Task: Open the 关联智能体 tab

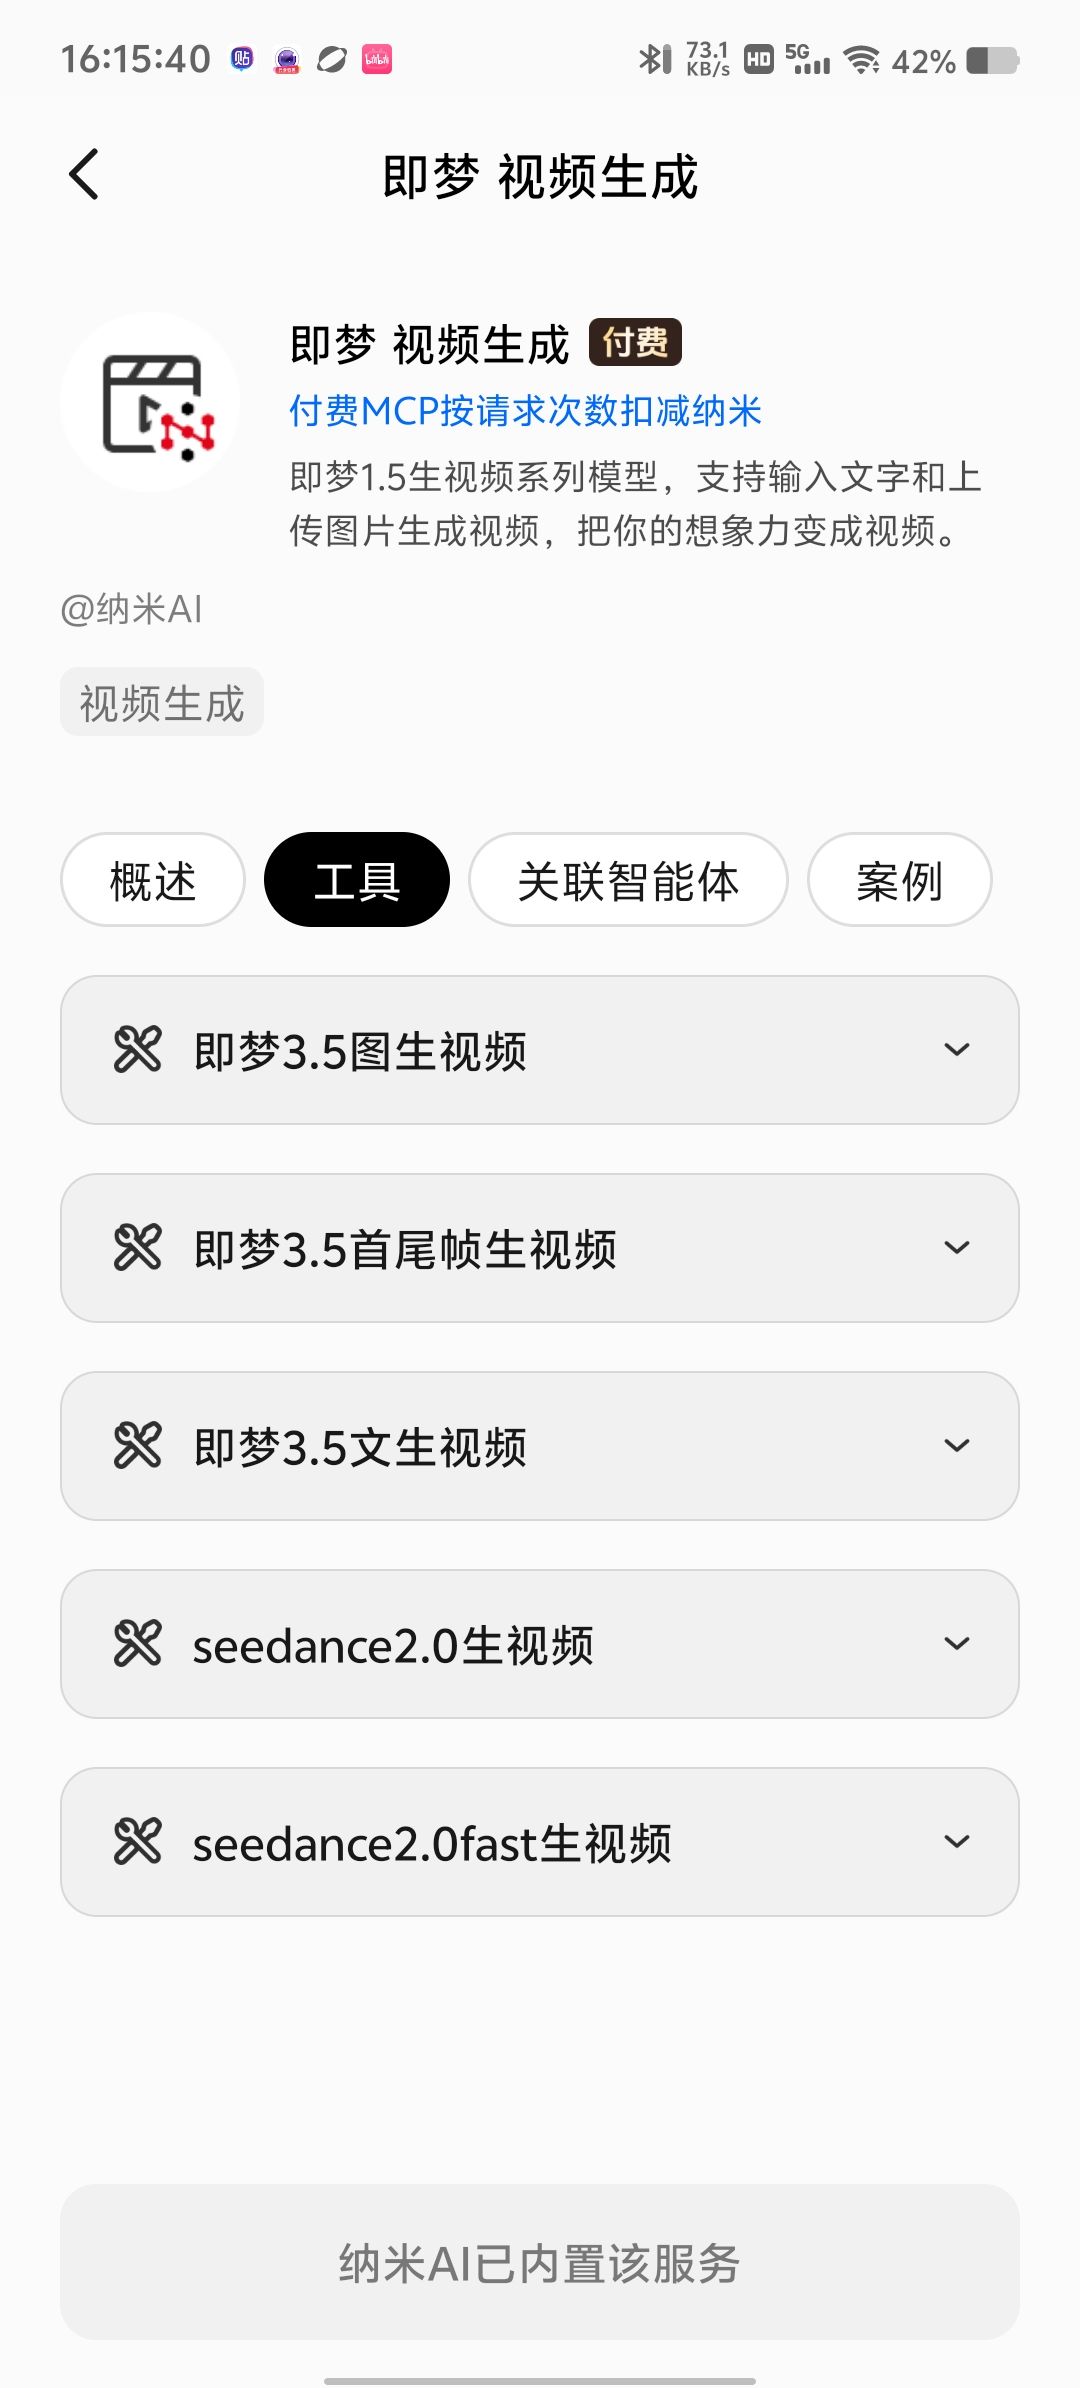Action: pos(628,880)
